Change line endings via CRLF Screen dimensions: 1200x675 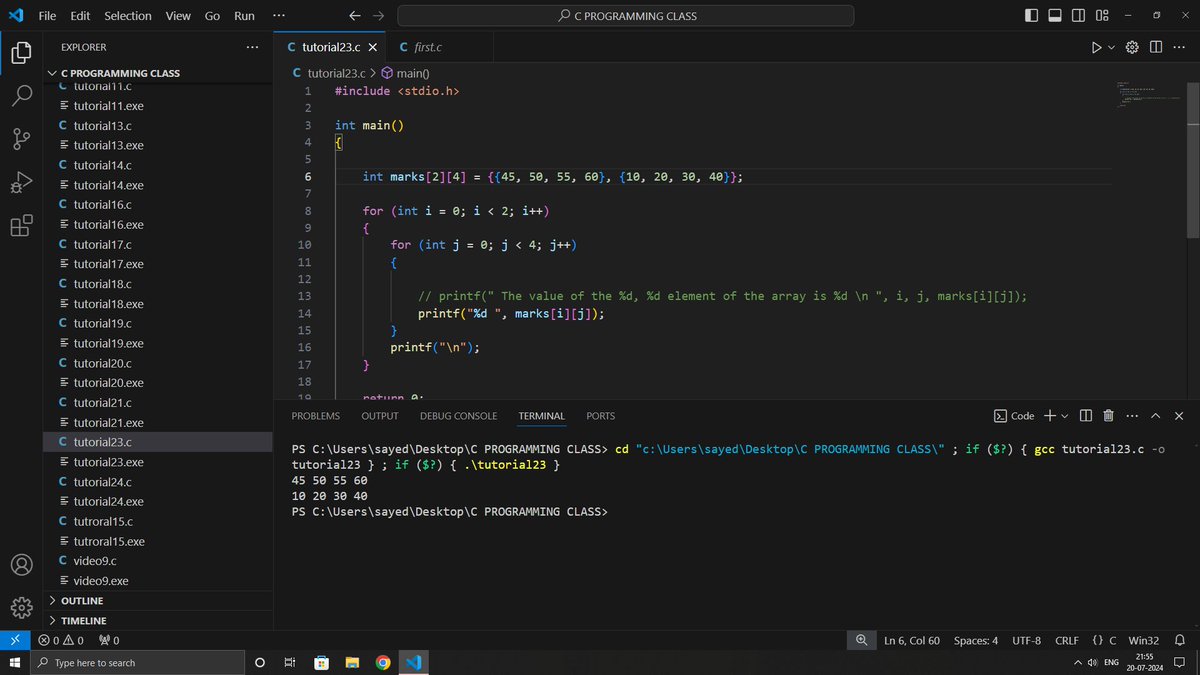pyautogui.click(x=1066, y=640)
